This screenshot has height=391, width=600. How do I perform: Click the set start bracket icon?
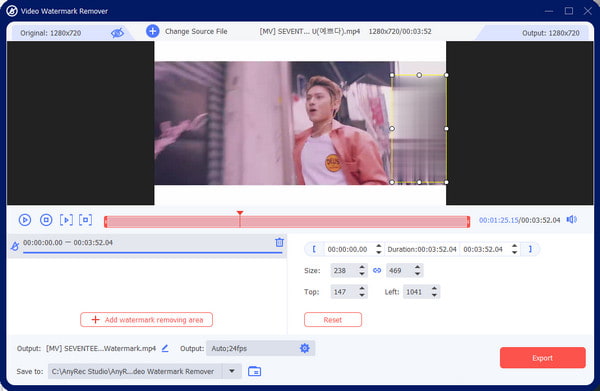pyautogui.click(x=314, y=249)
